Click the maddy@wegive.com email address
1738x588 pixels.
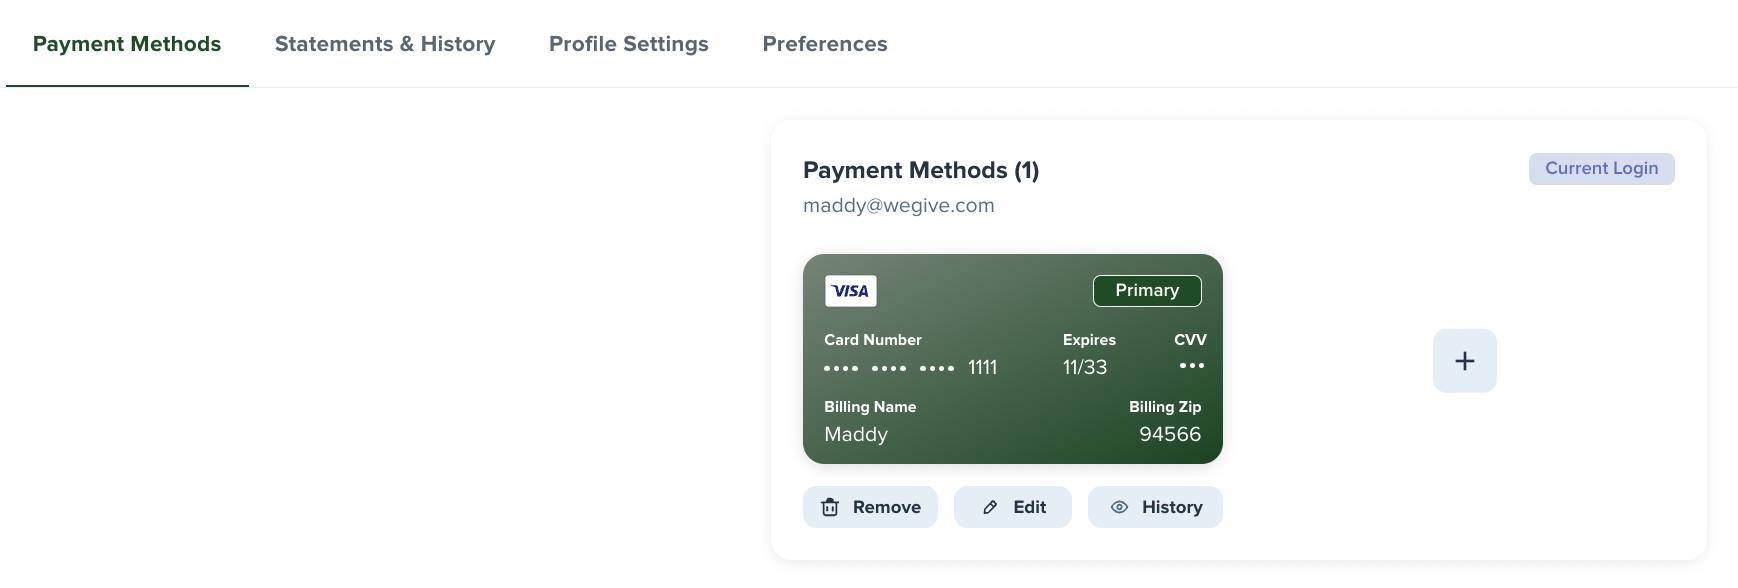tap(899, 206)
